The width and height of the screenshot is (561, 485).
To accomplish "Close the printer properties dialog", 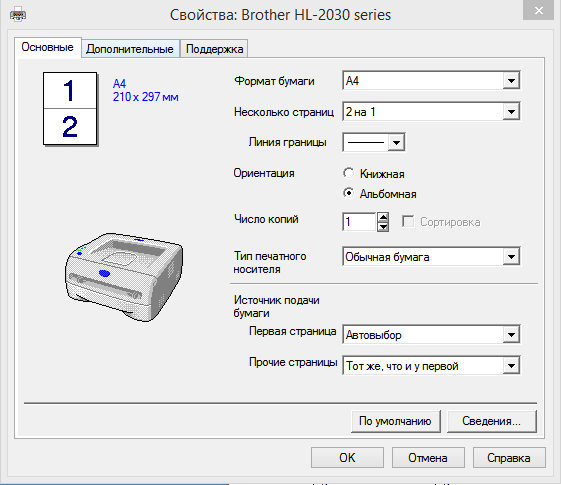I will point(538,10).
